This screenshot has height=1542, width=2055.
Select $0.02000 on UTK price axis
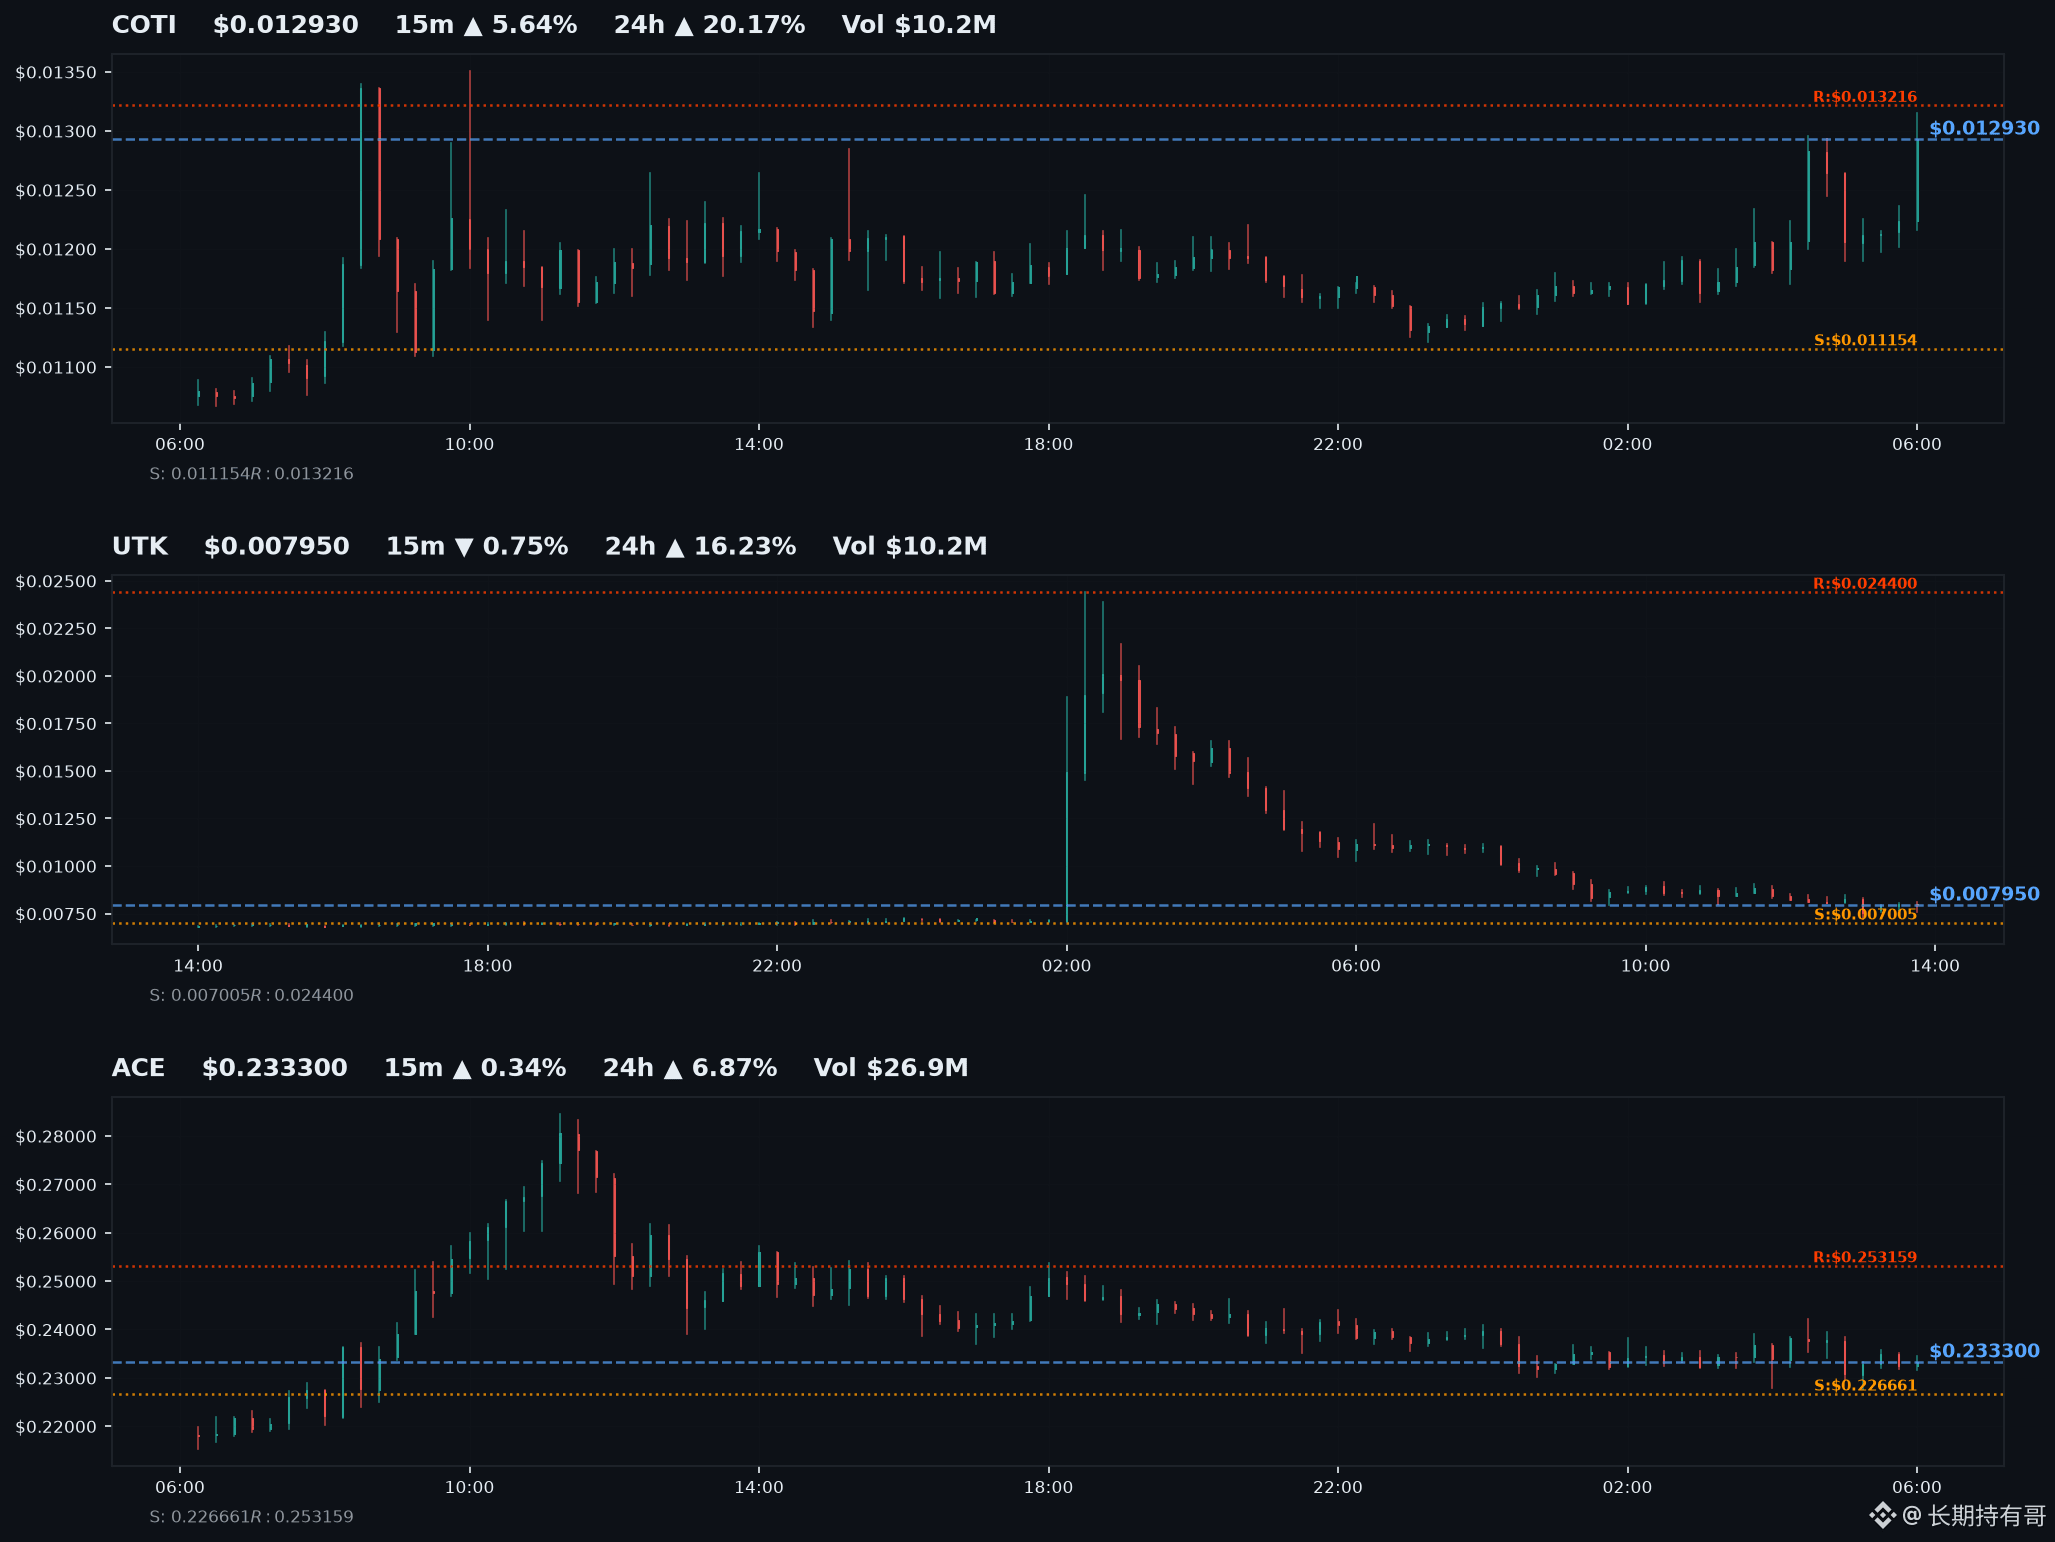point(56,677)
